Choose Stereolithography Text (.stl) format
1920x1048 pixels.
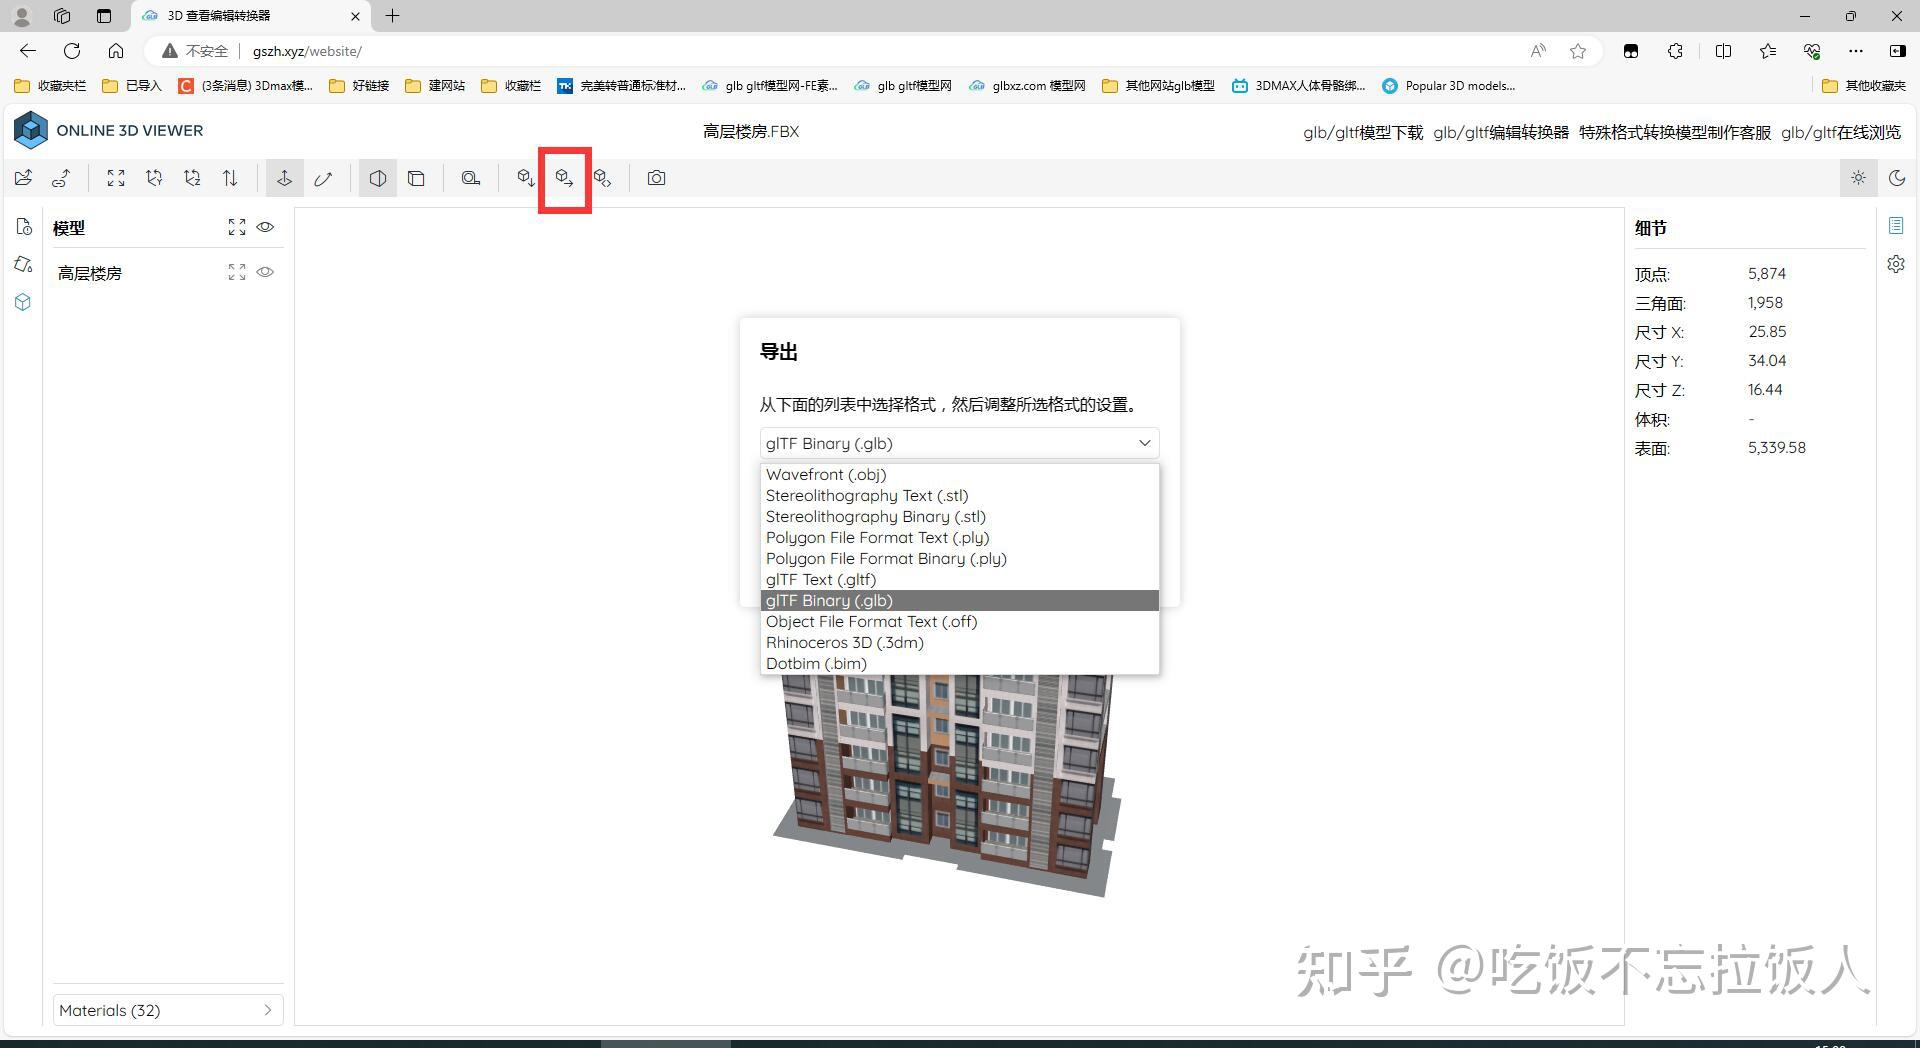tap(959, 495)
